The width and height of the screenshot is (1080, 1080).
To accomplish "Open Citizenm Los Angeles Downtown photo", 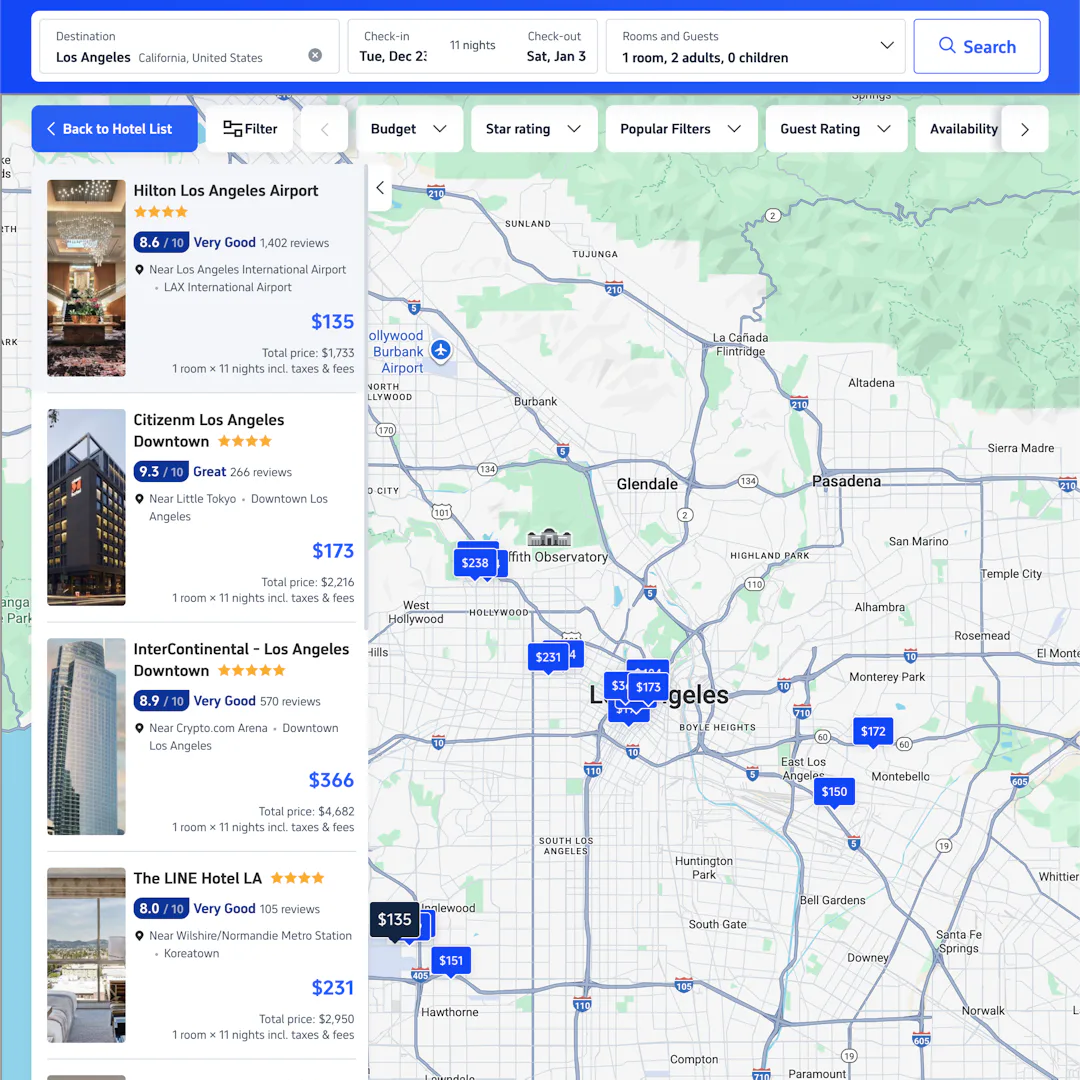I will pos(86,508).
